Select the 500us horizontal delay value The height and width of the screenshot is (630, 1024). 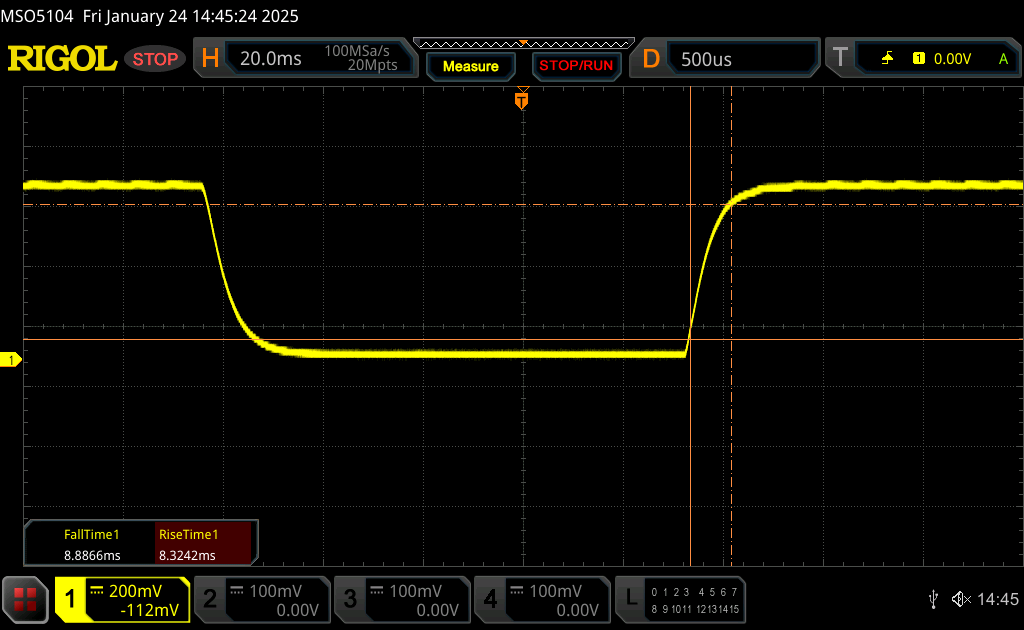coord(706,59)
